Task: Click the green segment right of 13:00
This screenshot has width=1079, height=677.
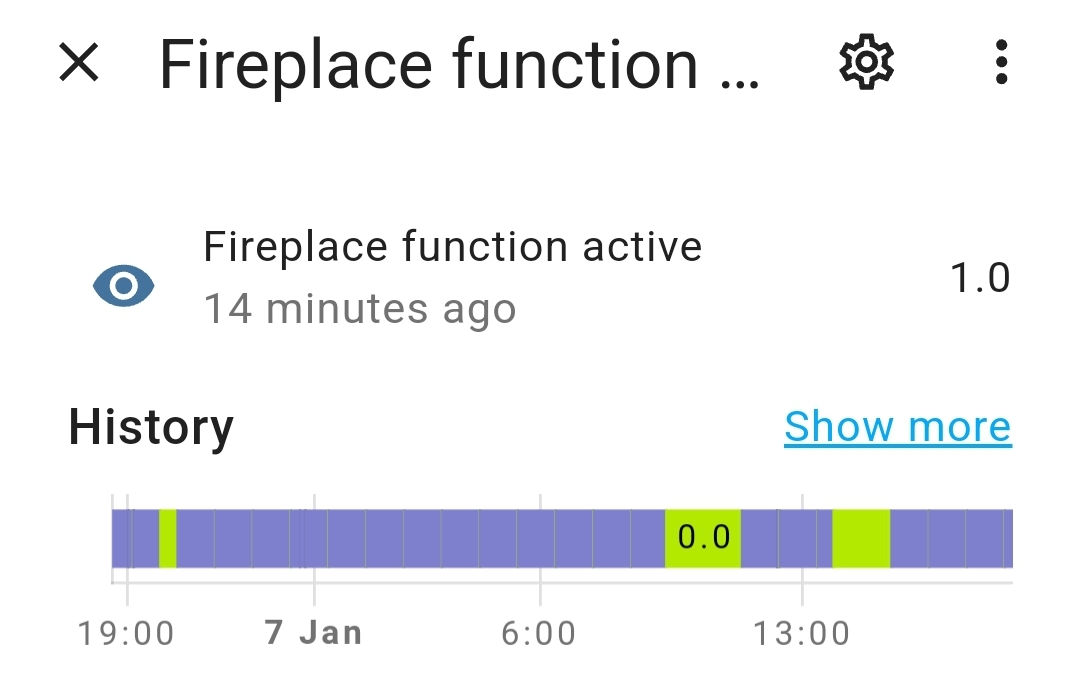Action: 861,538
